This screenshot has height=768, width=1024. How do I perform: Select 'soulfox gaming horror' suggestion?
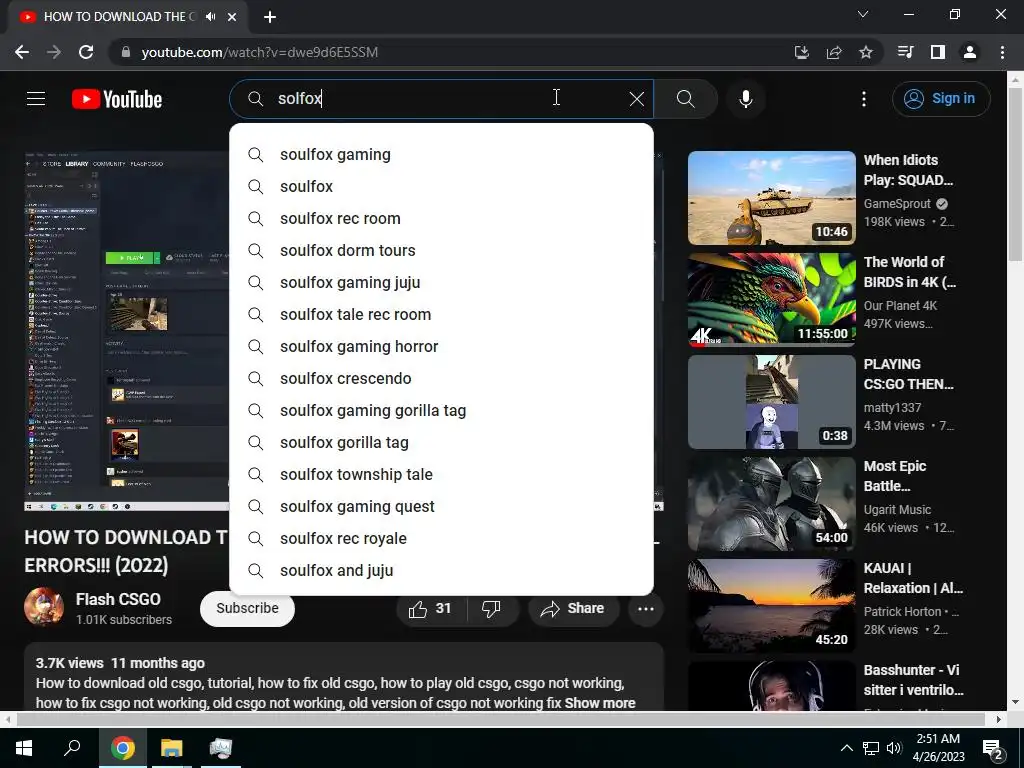[x=441, y=347]
